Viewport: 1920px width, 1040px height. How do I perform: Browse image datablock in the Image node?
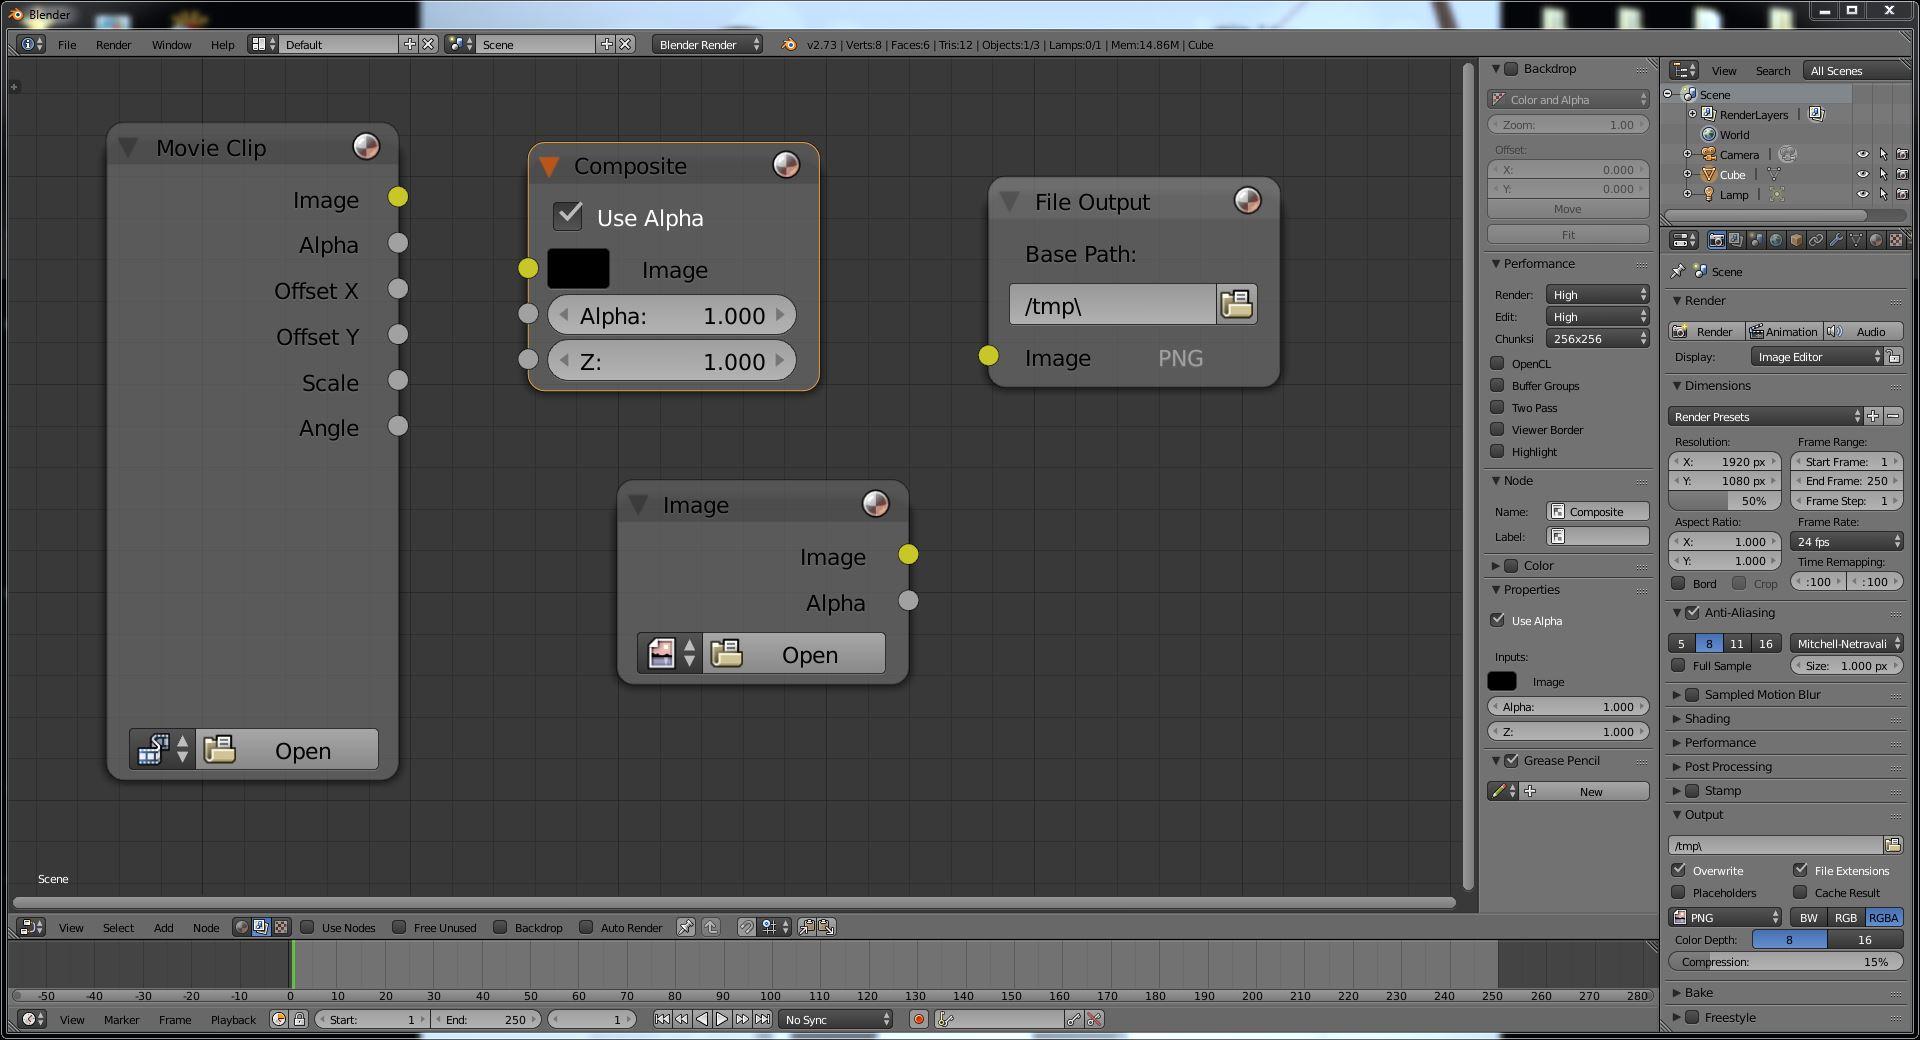tap(670, 654)
